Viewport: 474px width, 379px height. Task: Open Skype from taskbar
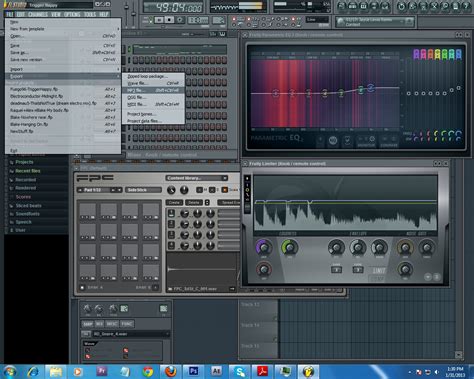pos(239,371)
